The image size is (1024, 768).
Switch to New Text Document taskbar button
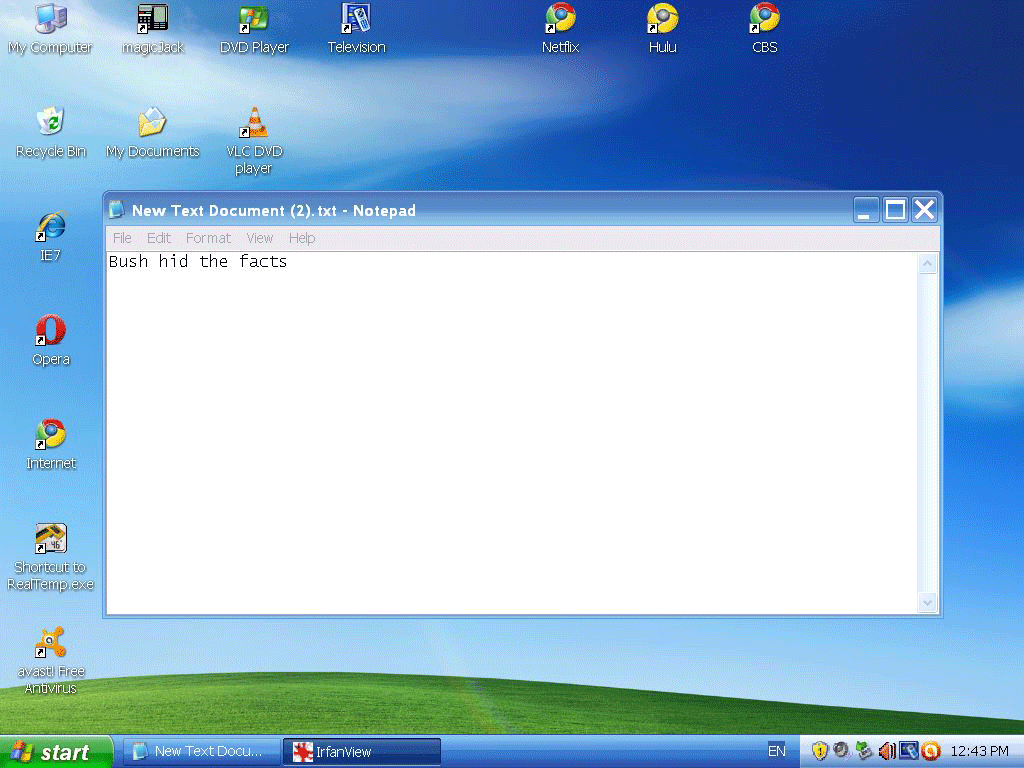coord(202,752)
